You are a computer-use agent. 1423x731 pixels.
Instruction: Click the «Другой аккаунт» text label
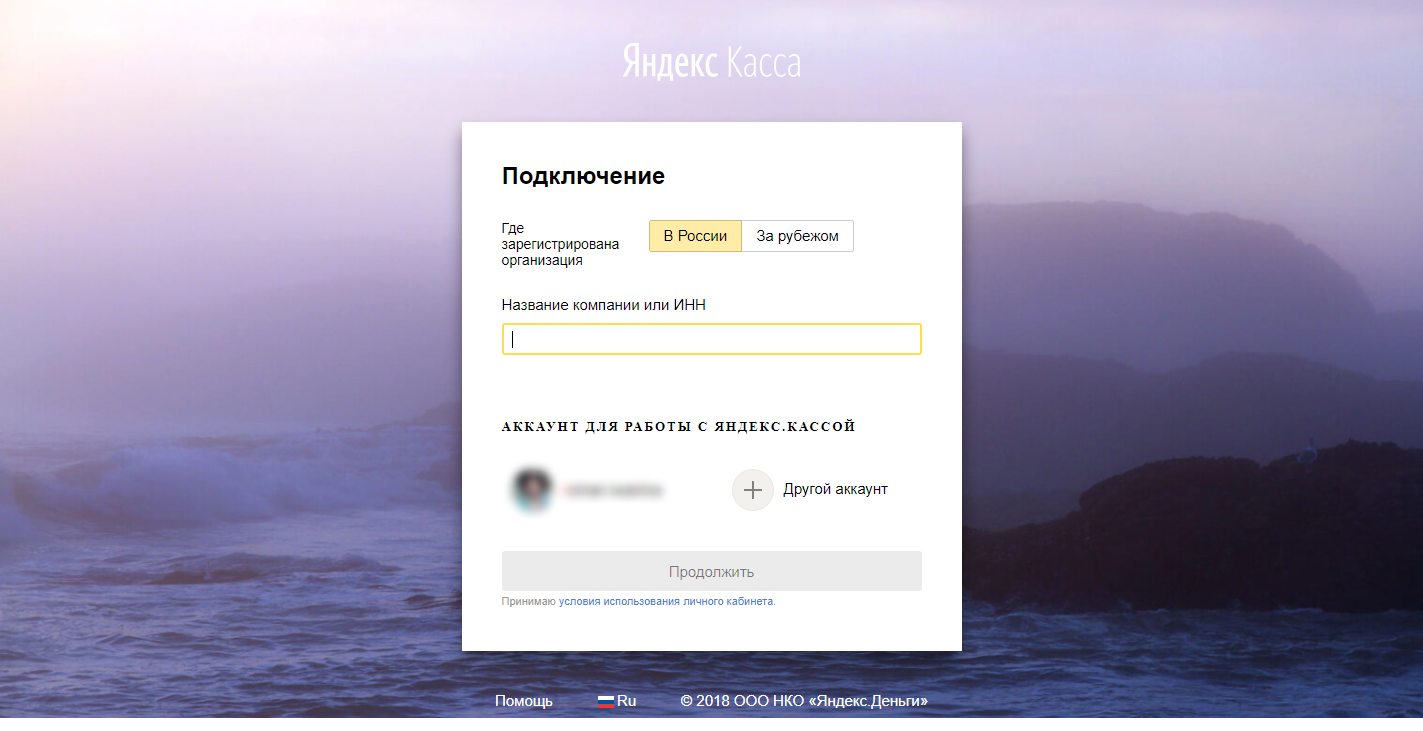(x=836, y=489)
